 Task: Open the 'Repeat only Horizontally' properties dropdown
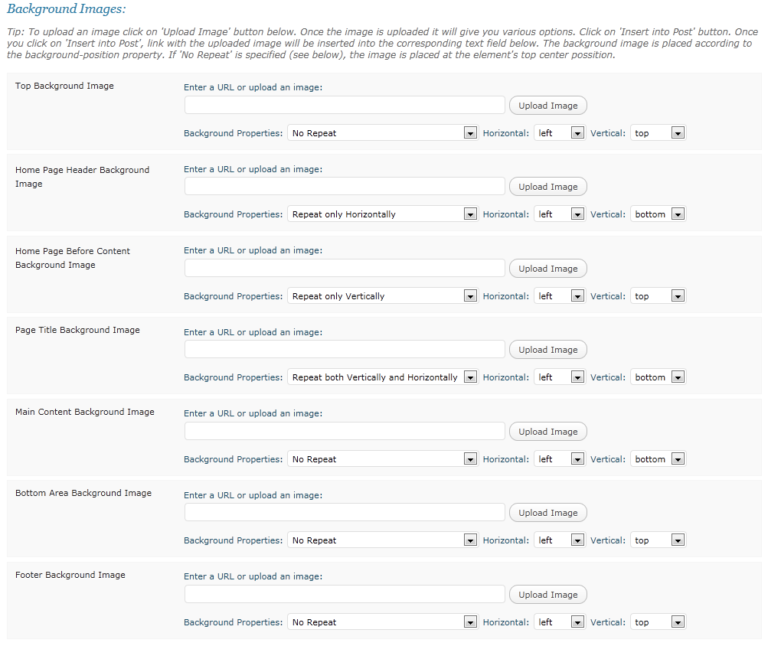(382, 214)
